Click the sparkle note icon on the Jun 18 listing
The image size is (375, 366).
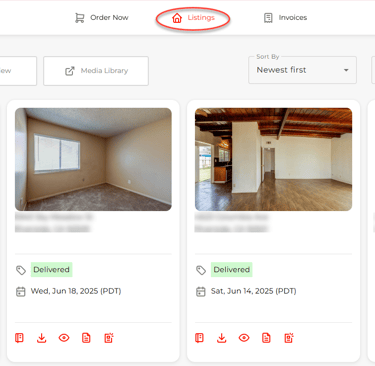[109, 338]
